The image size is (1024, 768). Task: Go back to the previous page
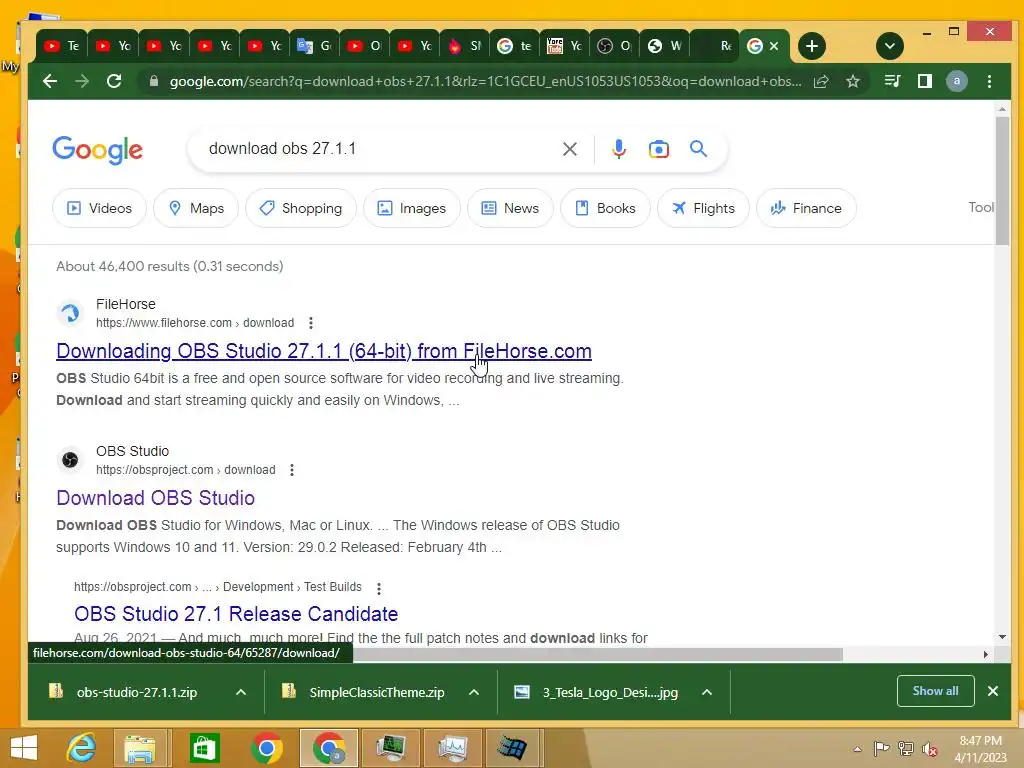click(50, 81)
